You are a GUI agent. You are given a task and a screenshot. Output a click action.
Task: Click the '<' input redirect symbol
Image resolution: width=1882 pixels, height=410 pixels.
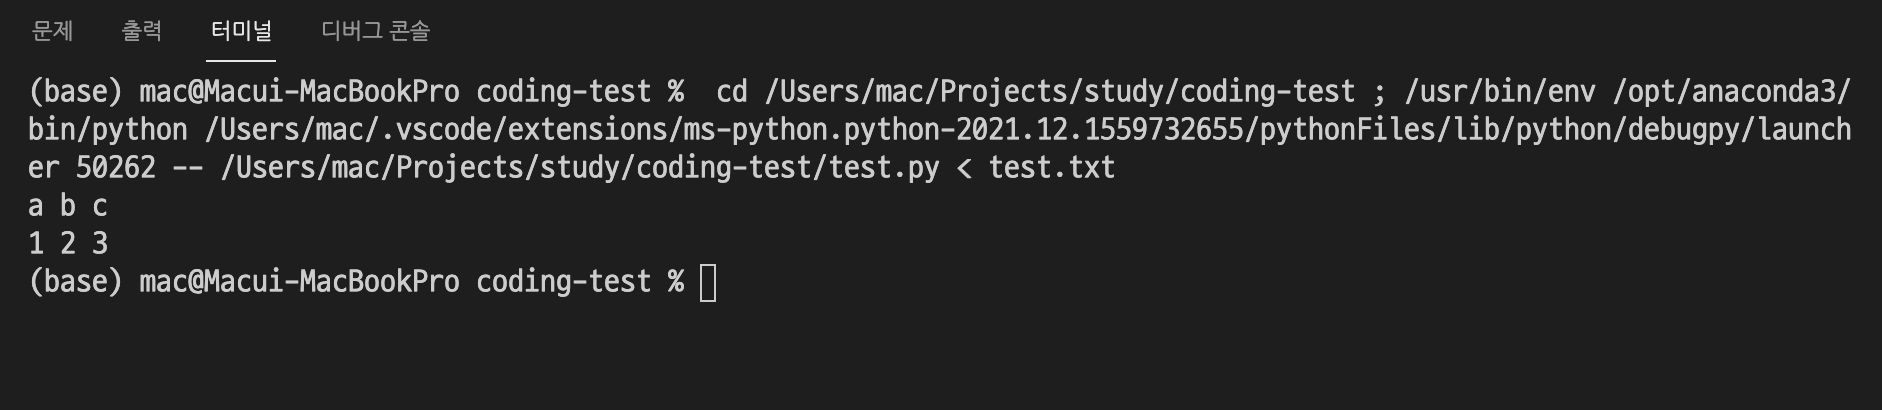point(964,168)
